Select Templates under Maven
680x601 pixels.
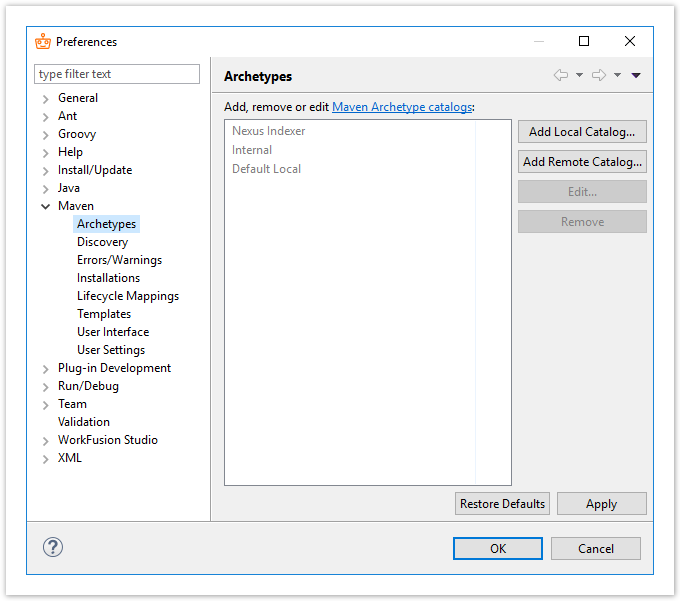104,314
